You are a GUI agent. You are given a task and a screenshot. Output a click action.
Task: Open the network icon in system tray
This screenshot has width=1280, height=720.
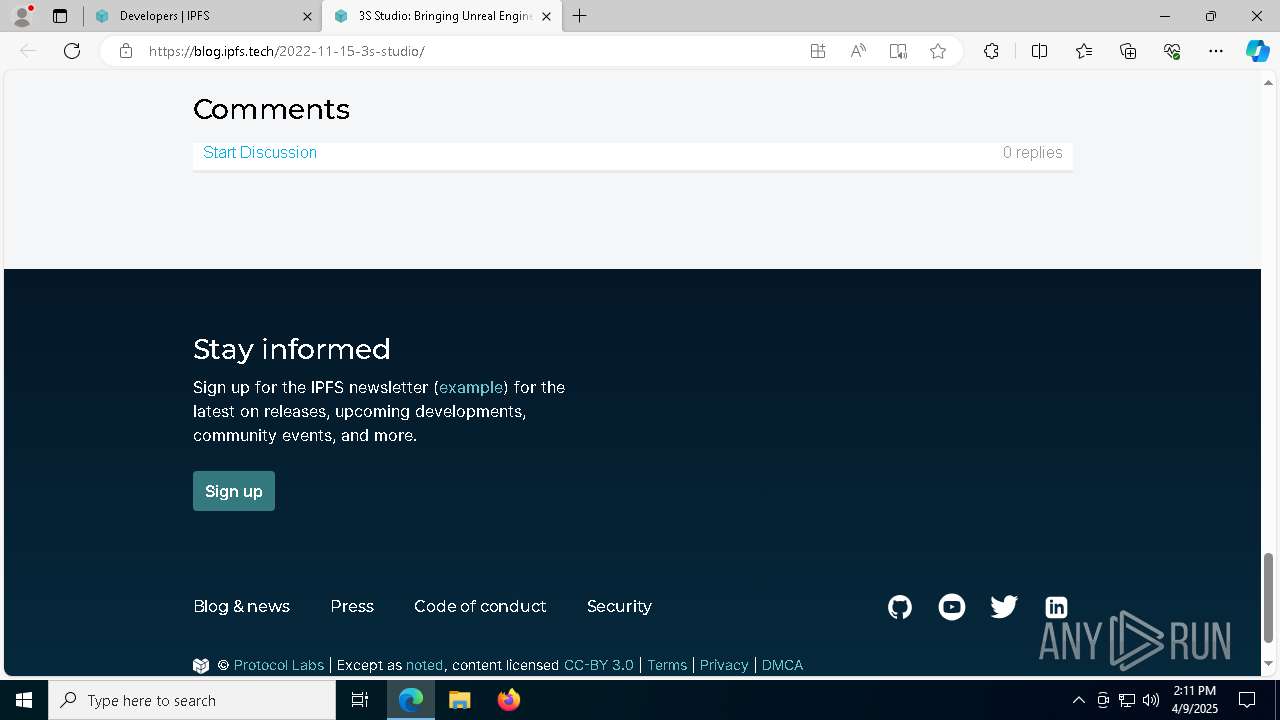coord(1126,700)
